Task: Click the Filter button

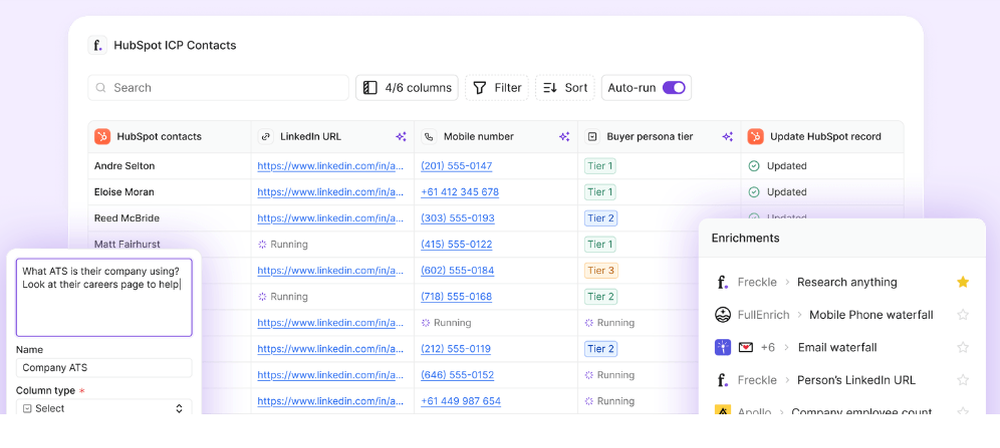Action: [497, 88]
